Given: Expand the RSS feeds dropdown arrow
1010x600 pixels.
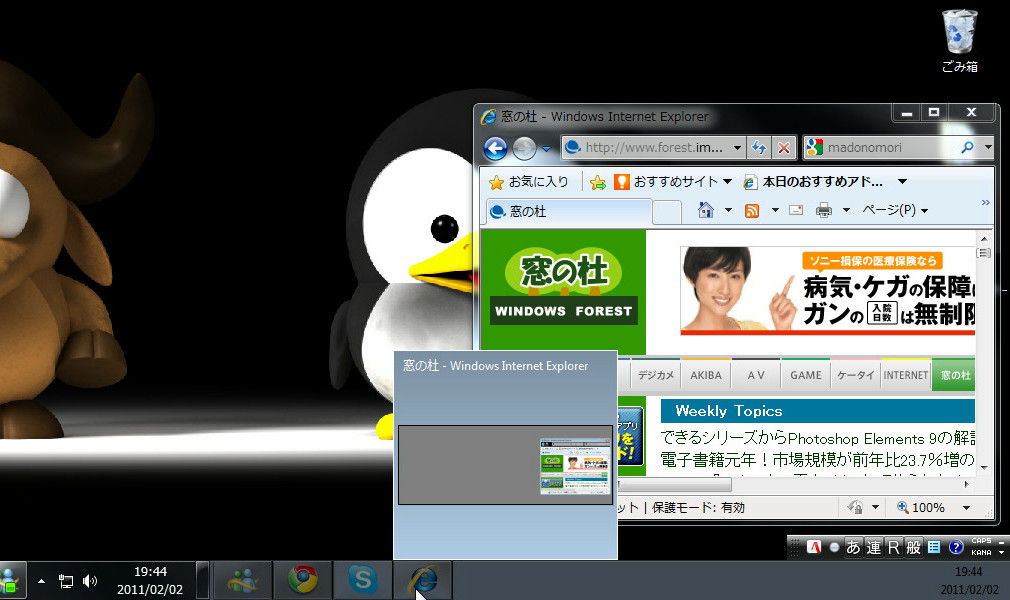Looking at the screenshot, I should point(775,210).
